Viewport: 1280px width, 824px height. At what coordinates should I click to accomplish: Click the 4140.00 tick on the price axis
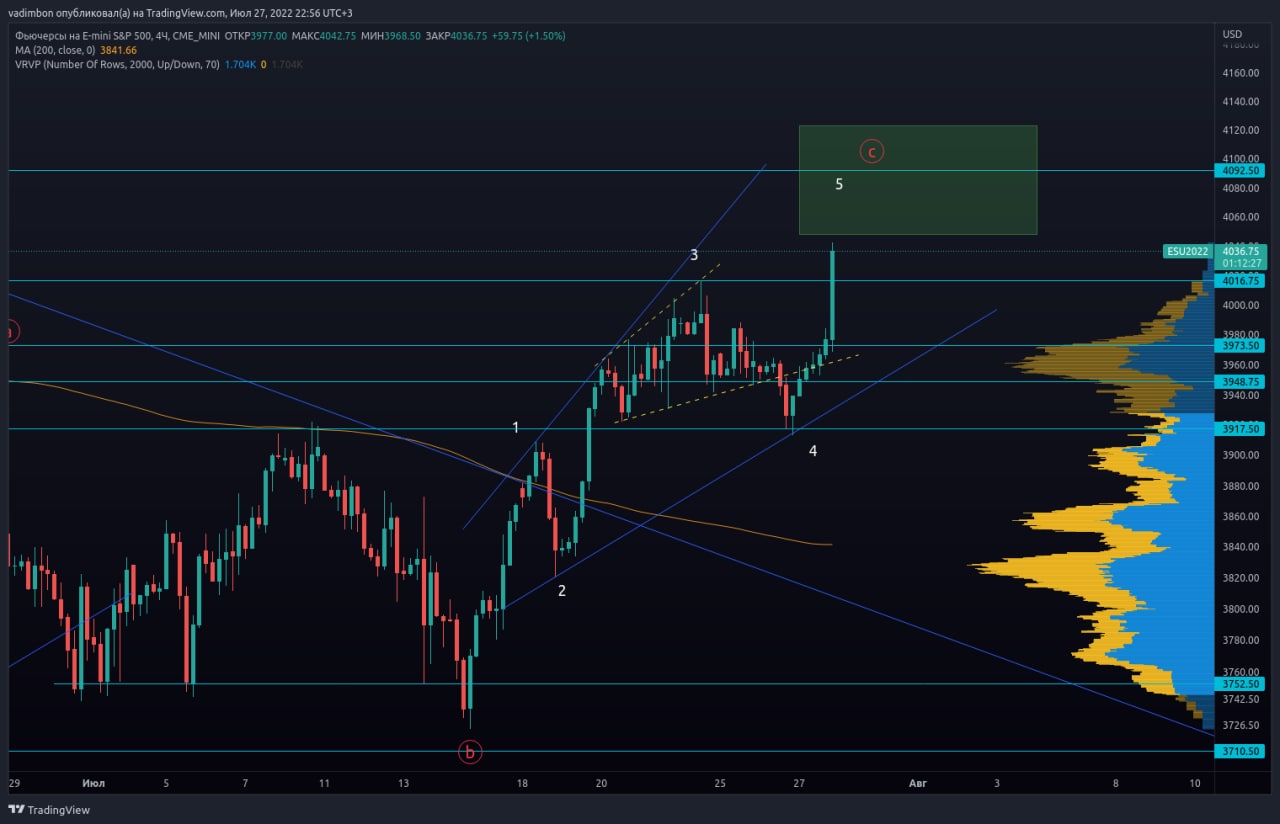(1240, 102)
